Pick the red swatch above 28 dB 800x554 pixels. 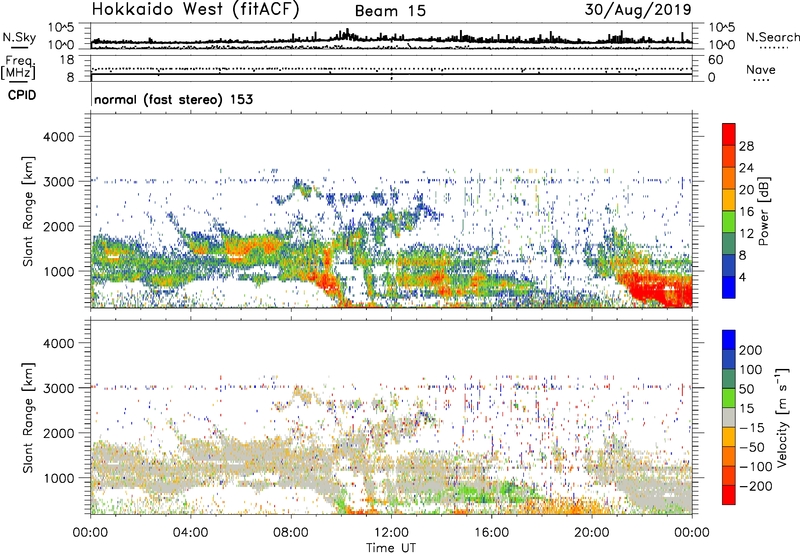point(729,135)
